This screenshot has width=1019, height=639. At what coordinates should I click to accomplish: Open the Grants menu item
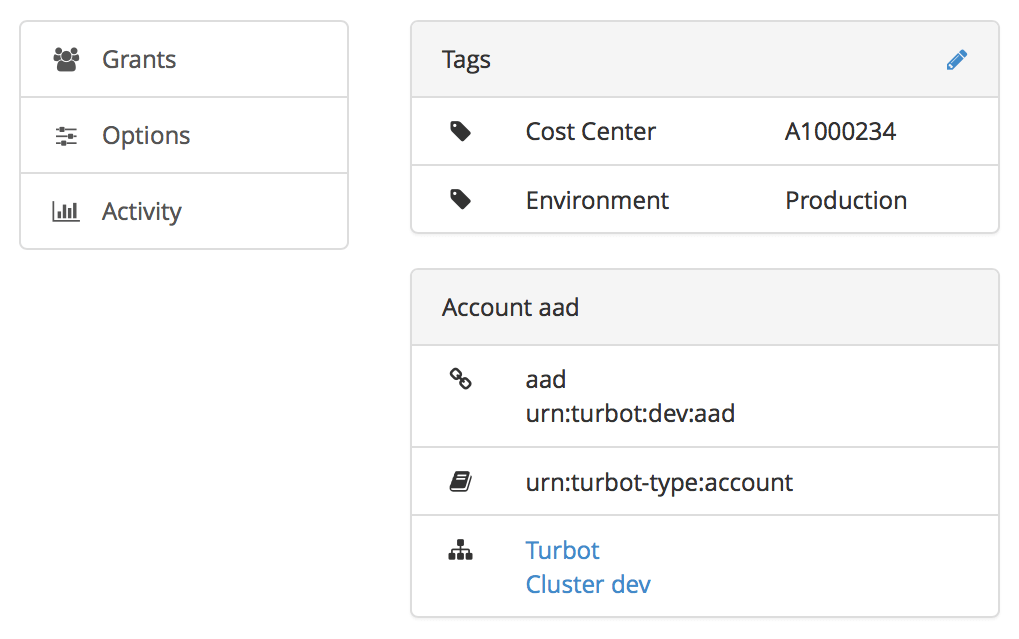point(184,59)
